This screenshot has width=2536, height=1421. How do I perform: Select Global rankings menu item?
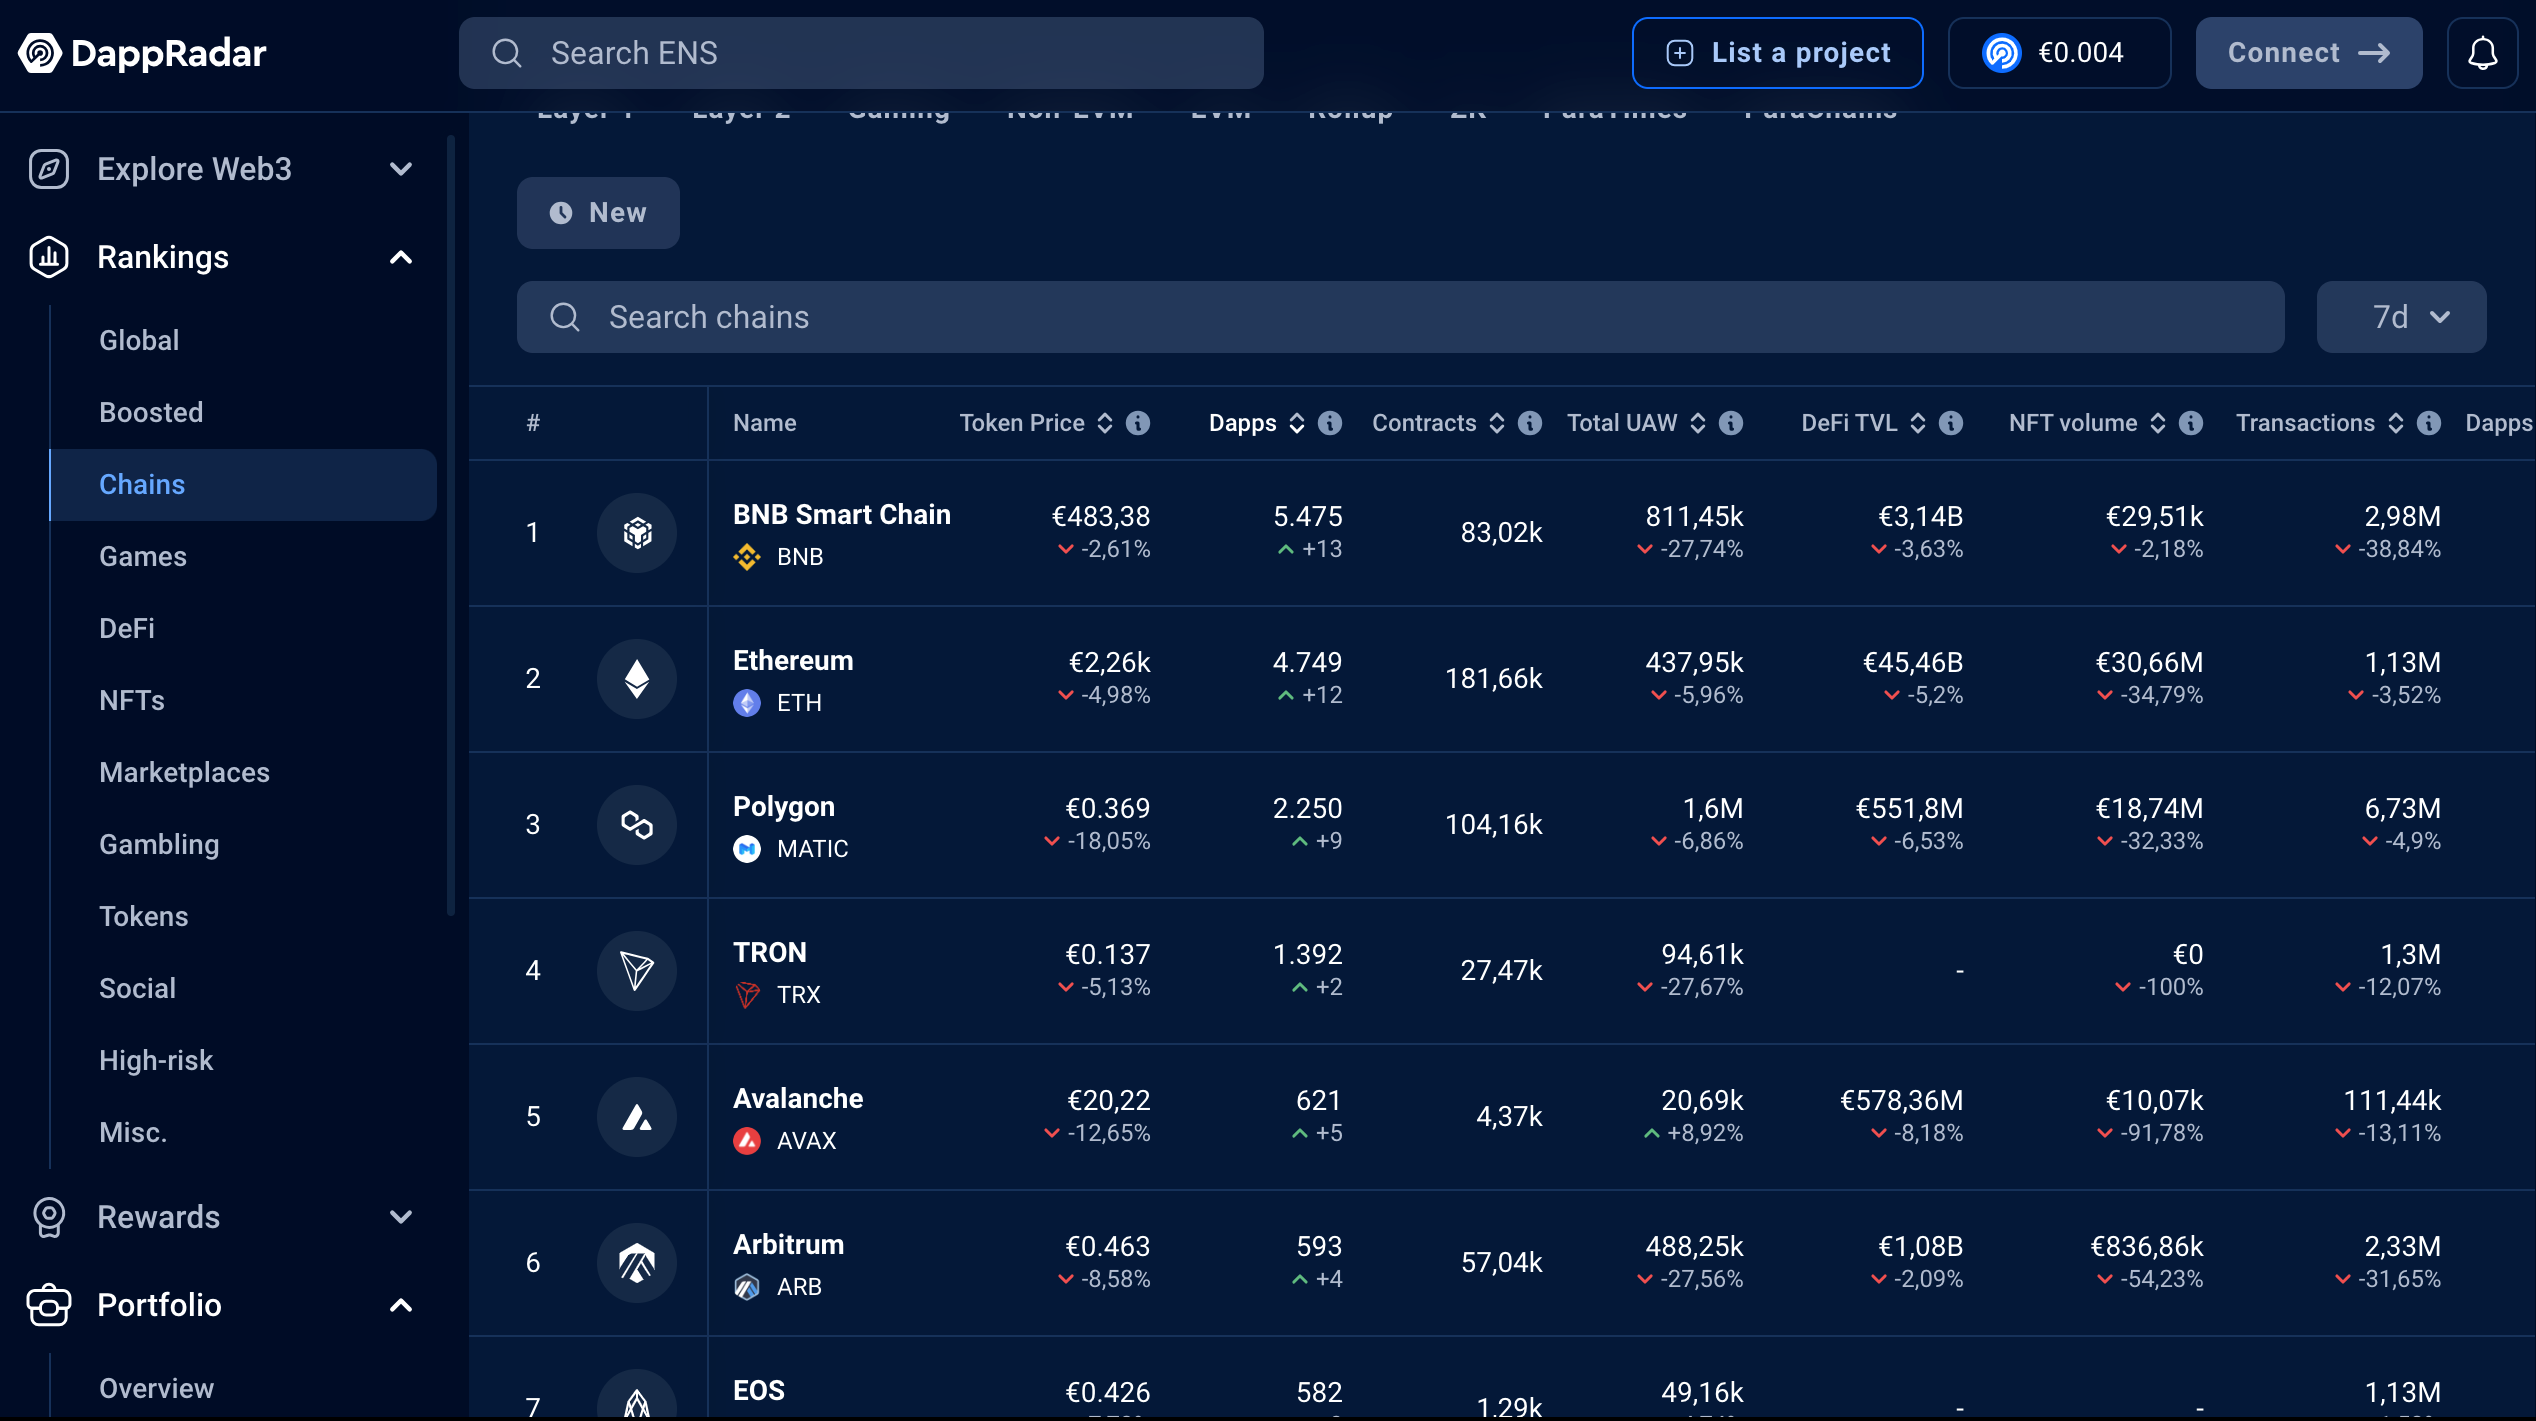point(243,341)
